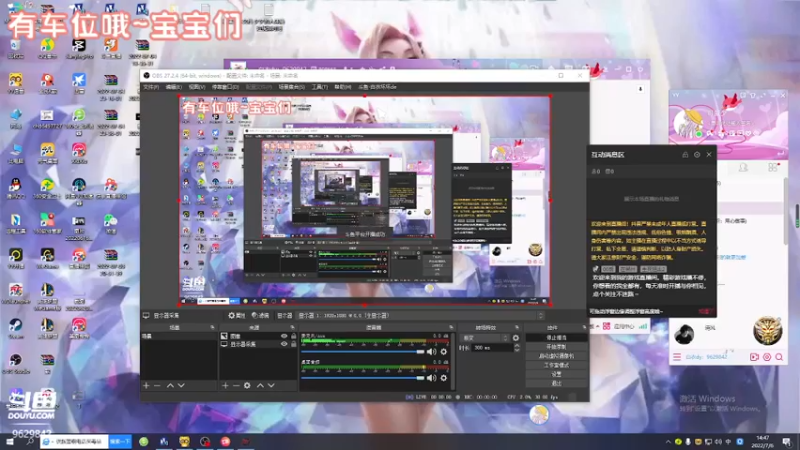
Task: Open notification center icon on taskbar
Action: pos(787,442)
